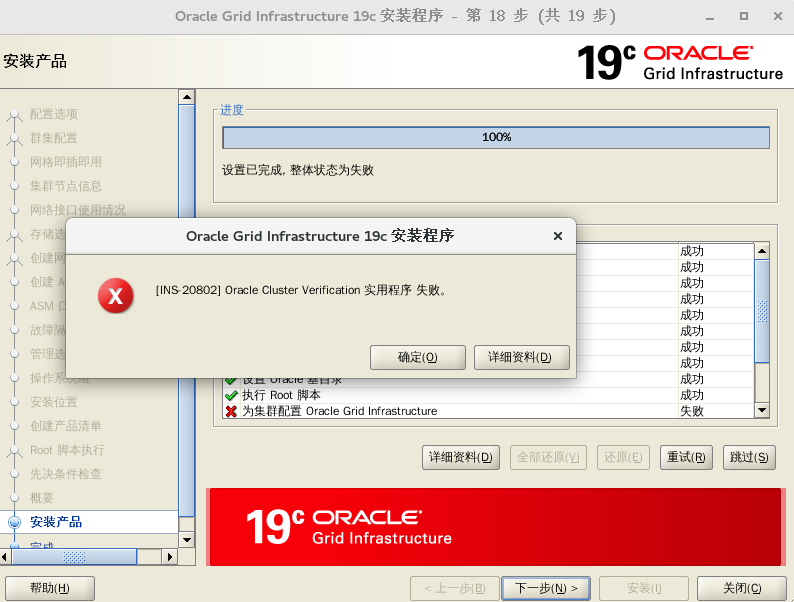Select 配置选项 step in sidebar
The width and height of the screenshot is (794, 602).
[53, 114]
